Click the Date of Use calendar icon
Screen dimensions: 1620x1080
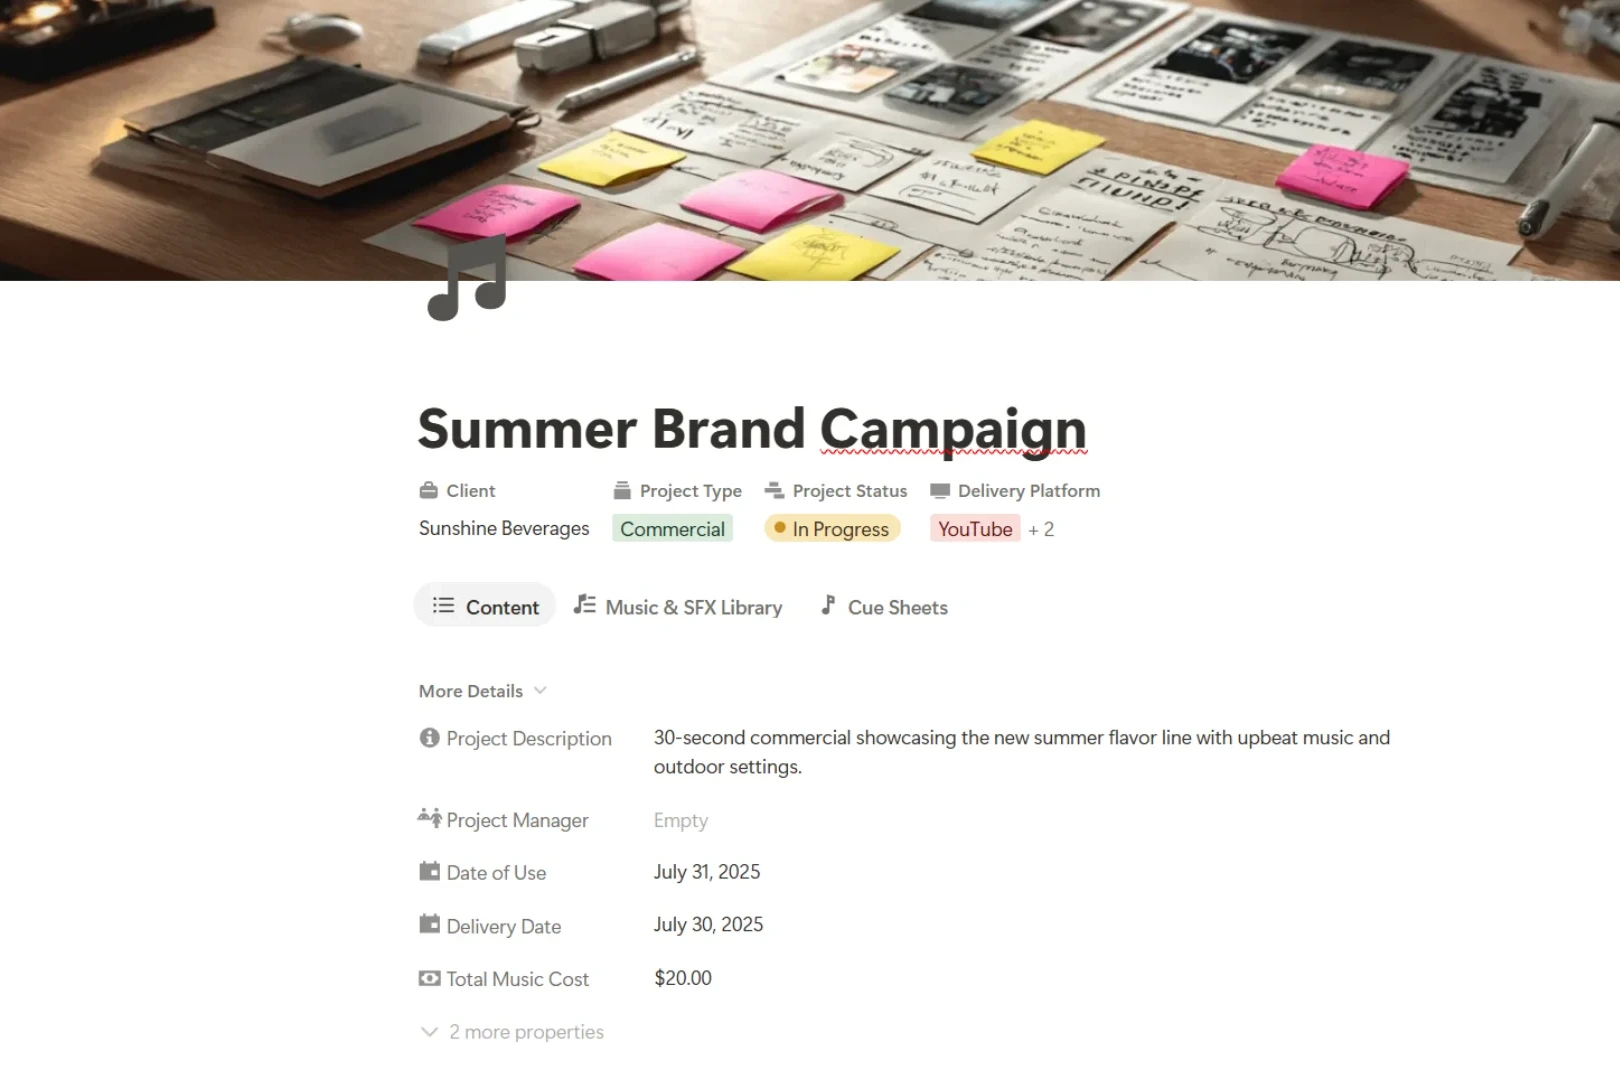[430, 872]
